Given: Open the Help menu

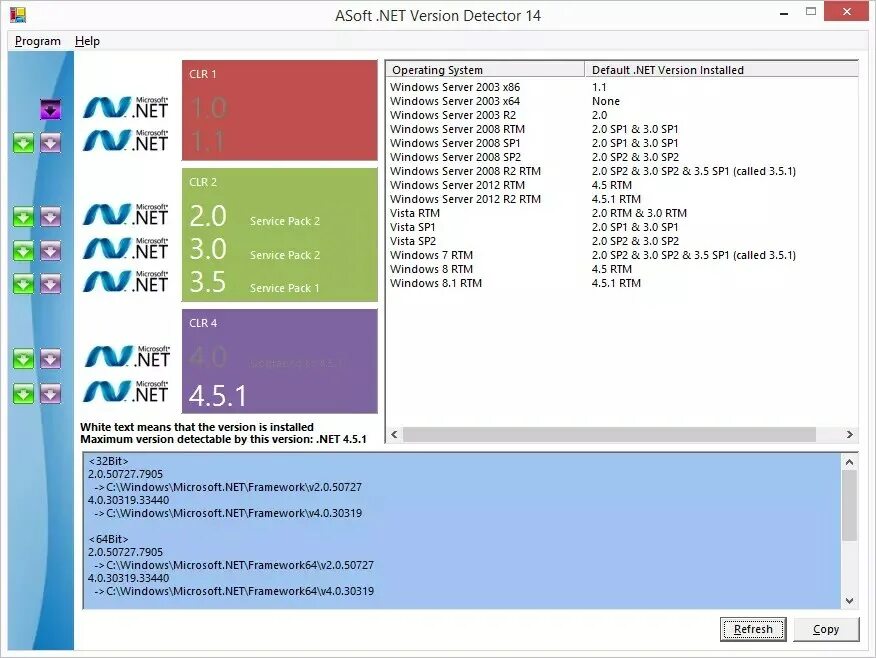Looking at the screenshot, I should pos(87,41).
